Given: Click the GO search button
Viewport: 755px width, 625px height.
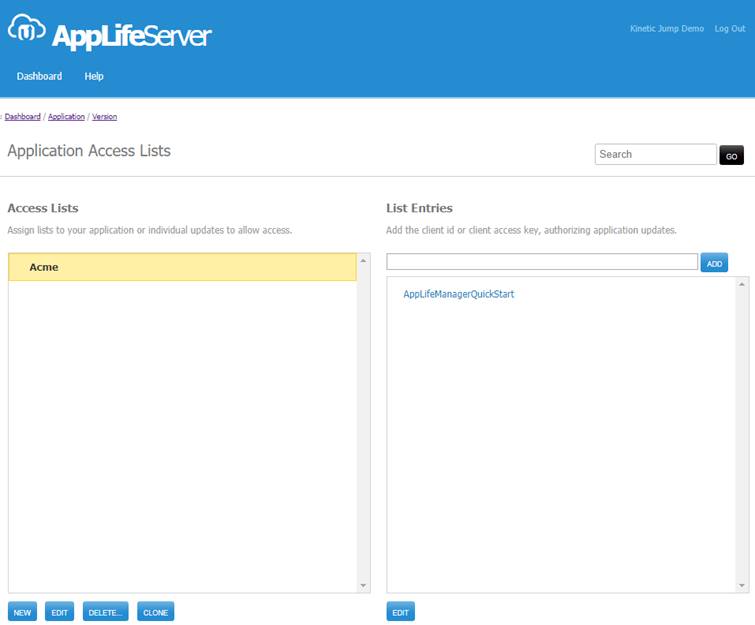Looking at the screenshot, I should click(x=731, y=155).
